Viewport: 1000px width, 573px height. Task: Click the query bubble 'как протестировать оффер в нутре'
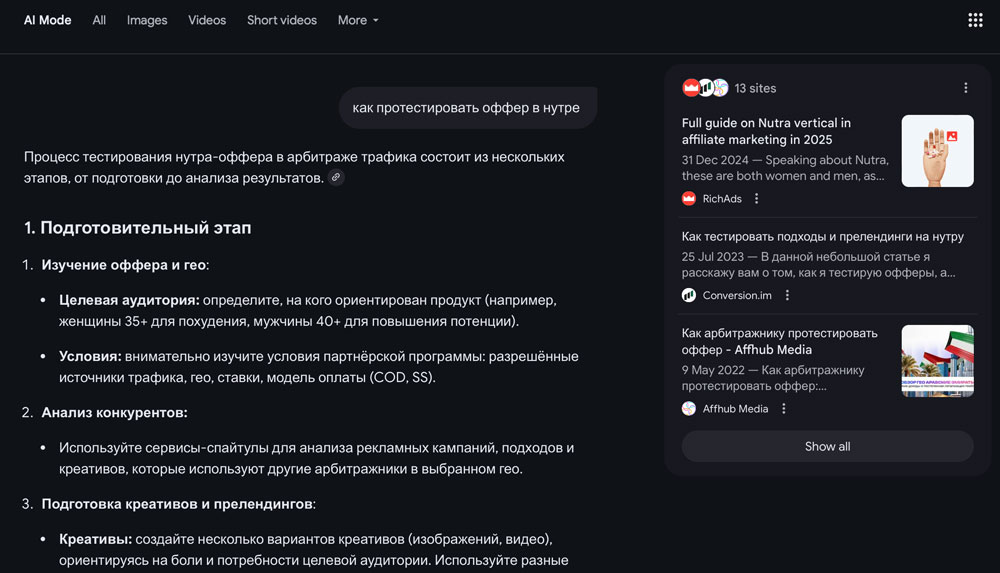pos(466,108)
